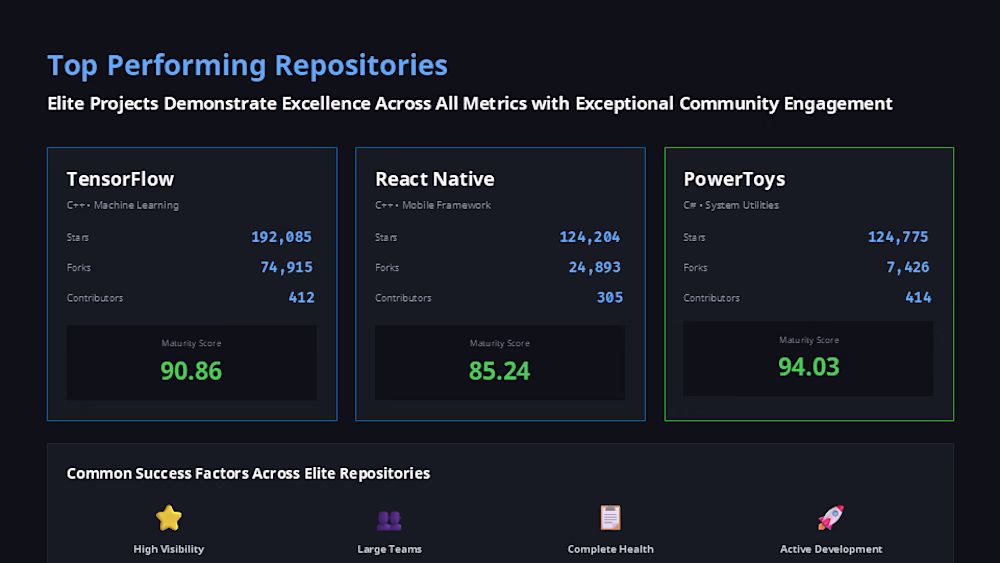
Task: Click 'C++ • Machine Learning' subtitle
Action: click(122, 205)
